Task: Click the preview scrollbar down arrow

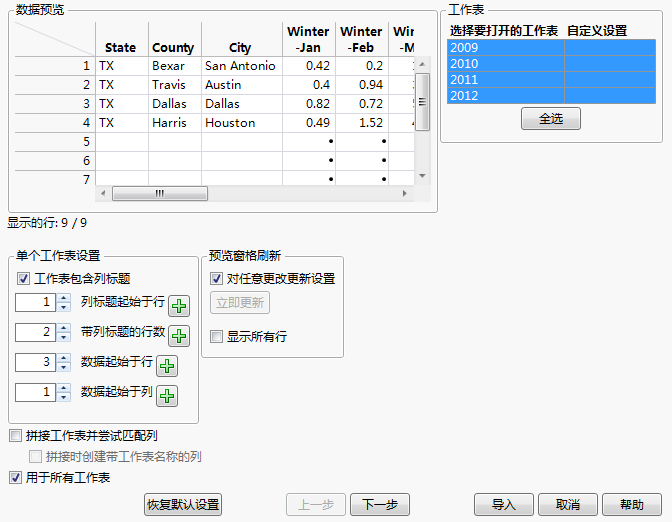Action: (423, 176)
